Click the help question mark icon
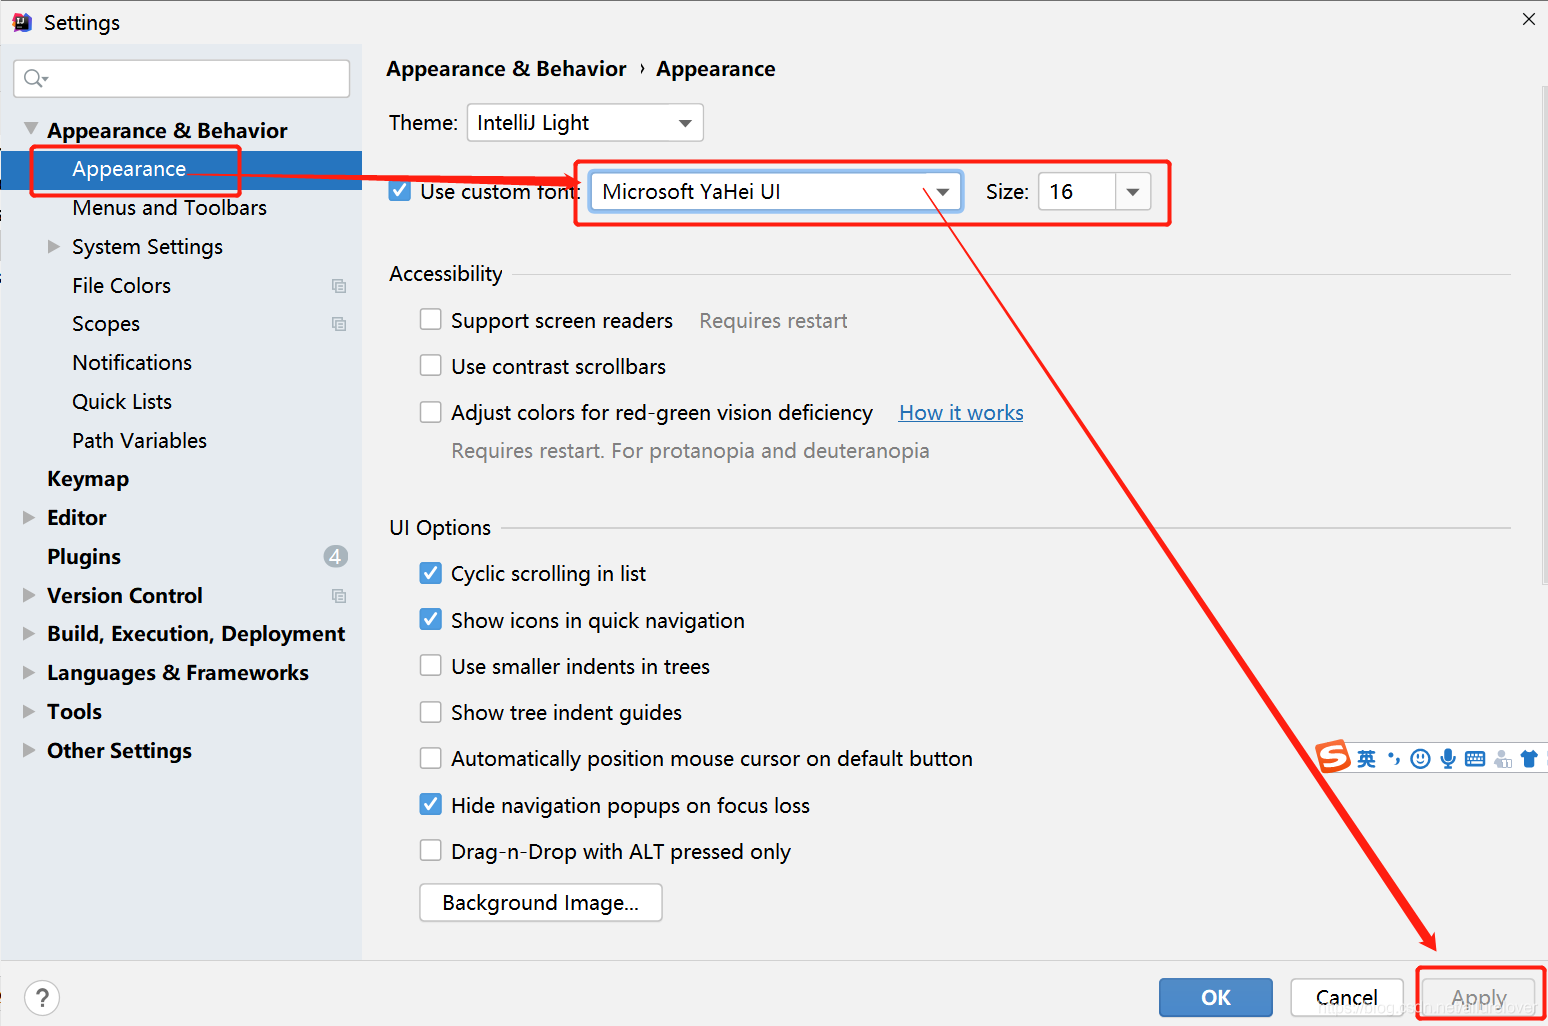The image size is (1548, 1026). click(42, 997)
